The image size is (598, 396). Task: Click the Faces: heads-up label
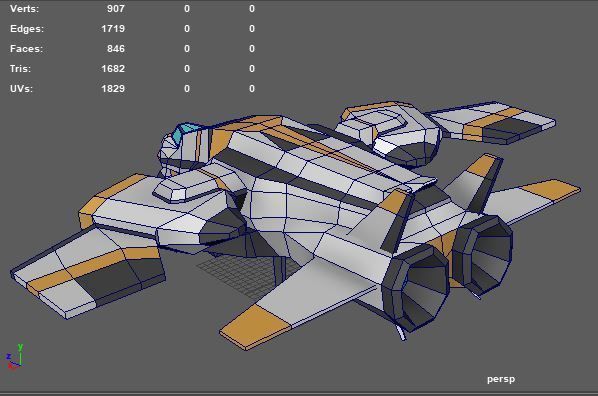tap(26, 49)
